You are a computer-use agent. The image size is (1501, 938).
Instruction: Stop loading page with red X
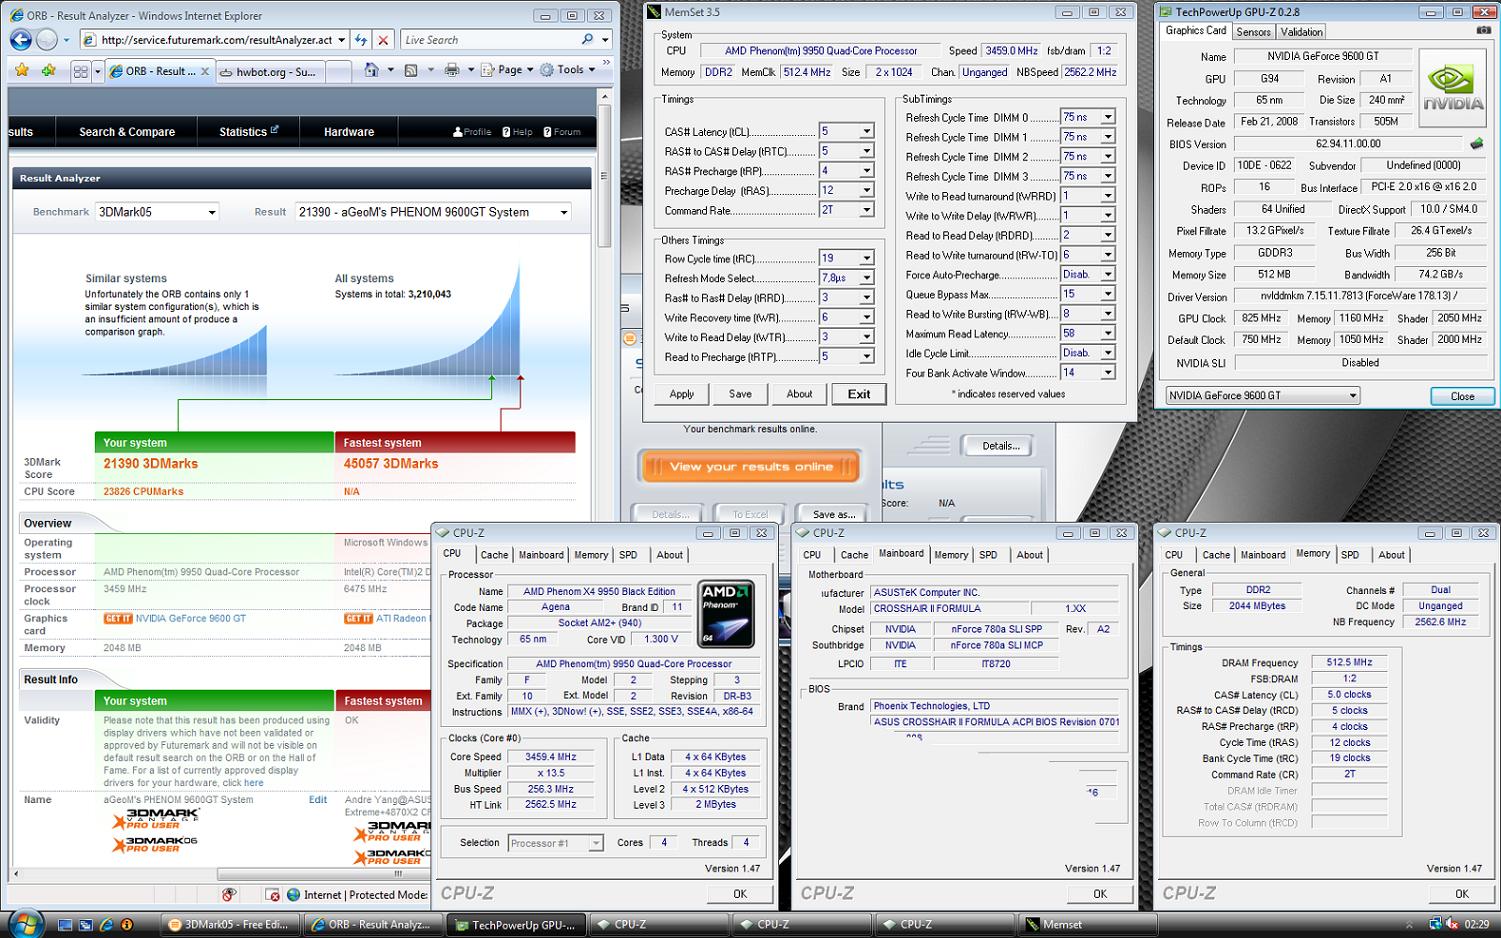click(383, 40)
